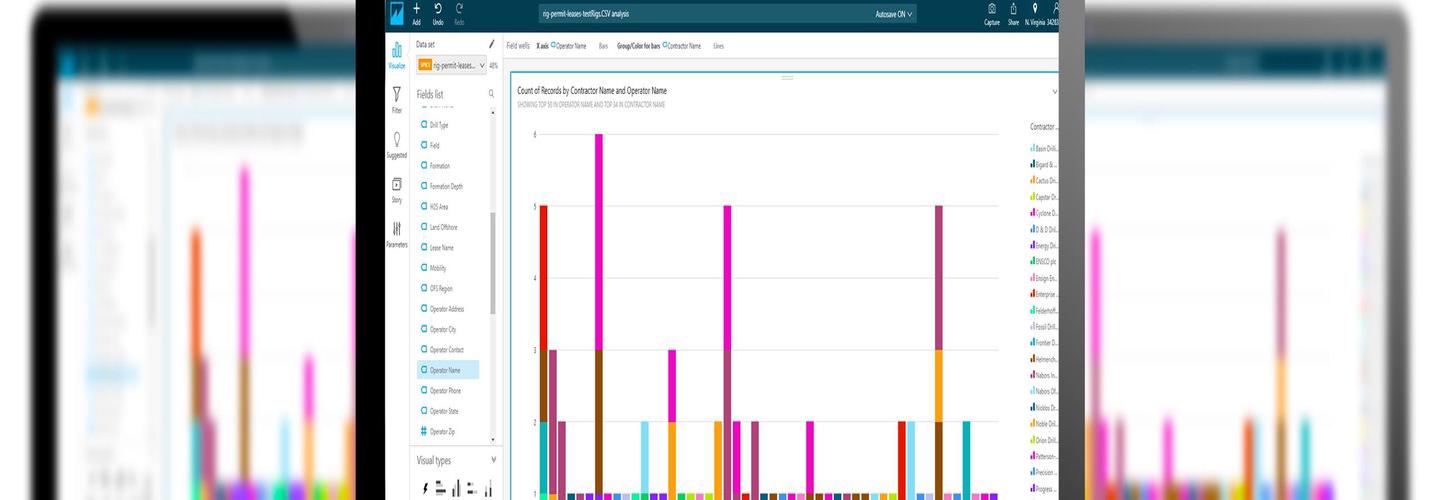Viewport: 1440px width, 500px height.
Task: Click the analysis name input field
Action: (700, 15)
